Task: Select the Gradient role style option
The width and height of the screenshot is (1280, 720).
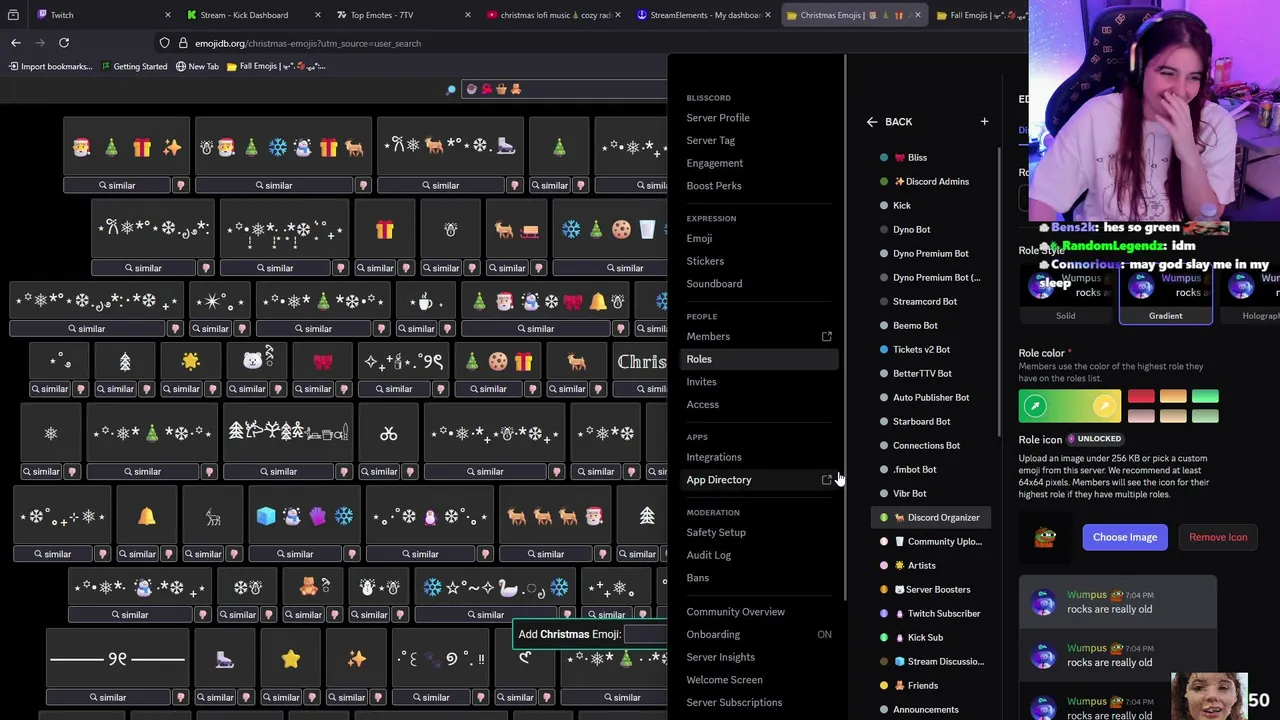Action: point(1165,295)
